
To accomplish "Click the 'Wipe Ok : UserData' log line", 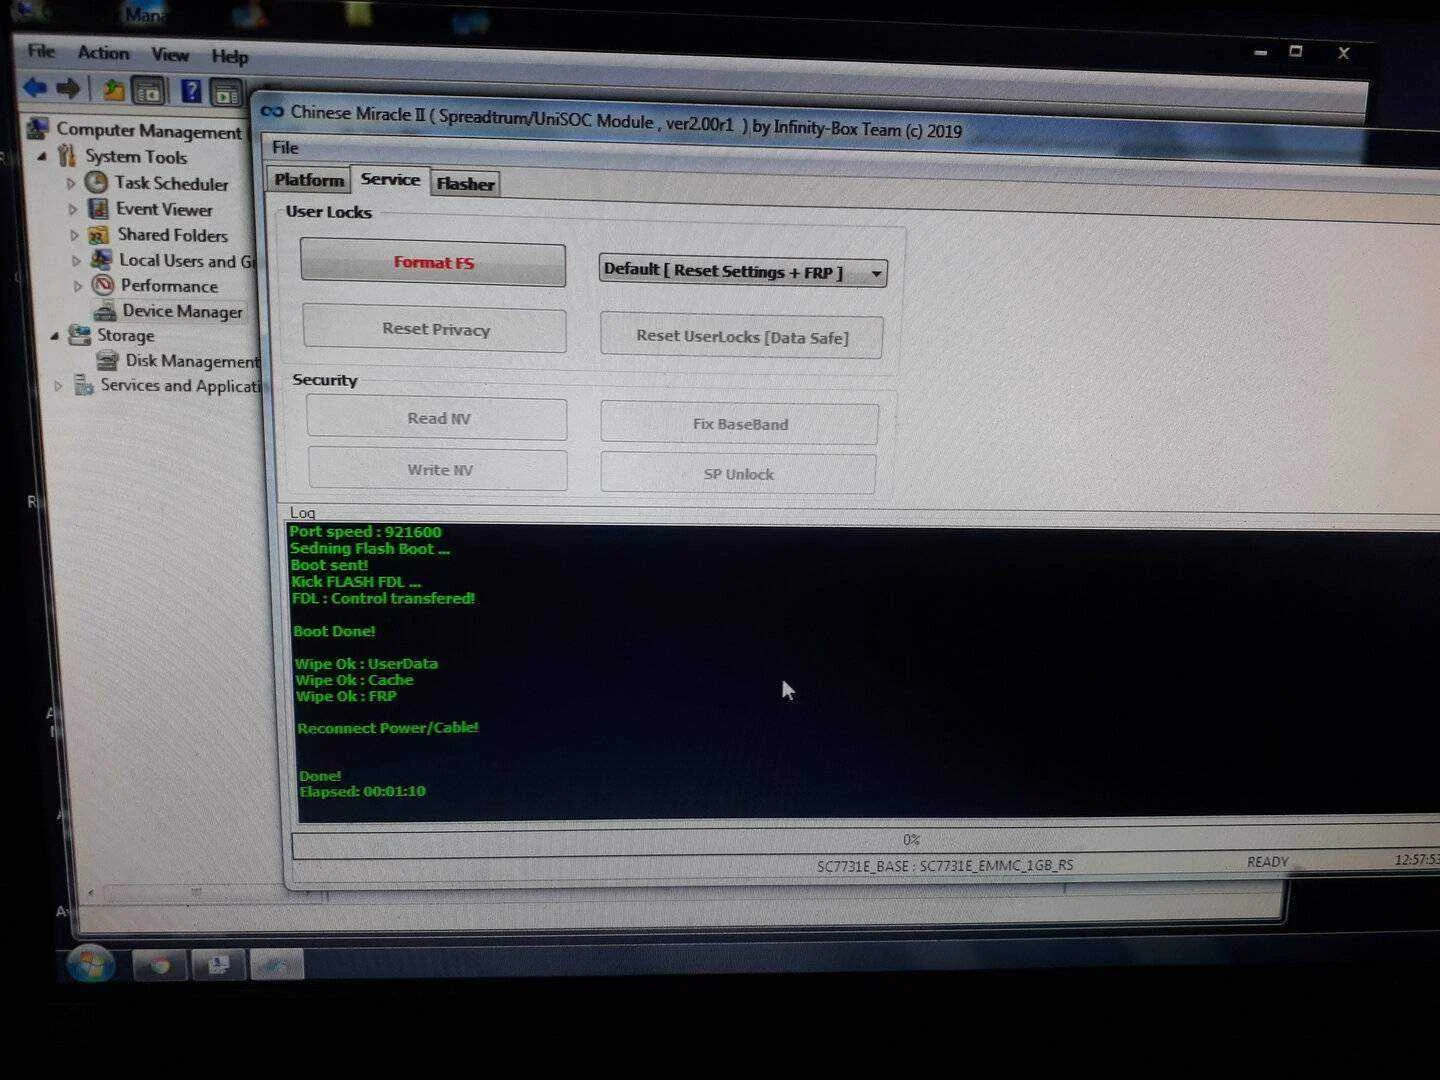I will (366, 663).
